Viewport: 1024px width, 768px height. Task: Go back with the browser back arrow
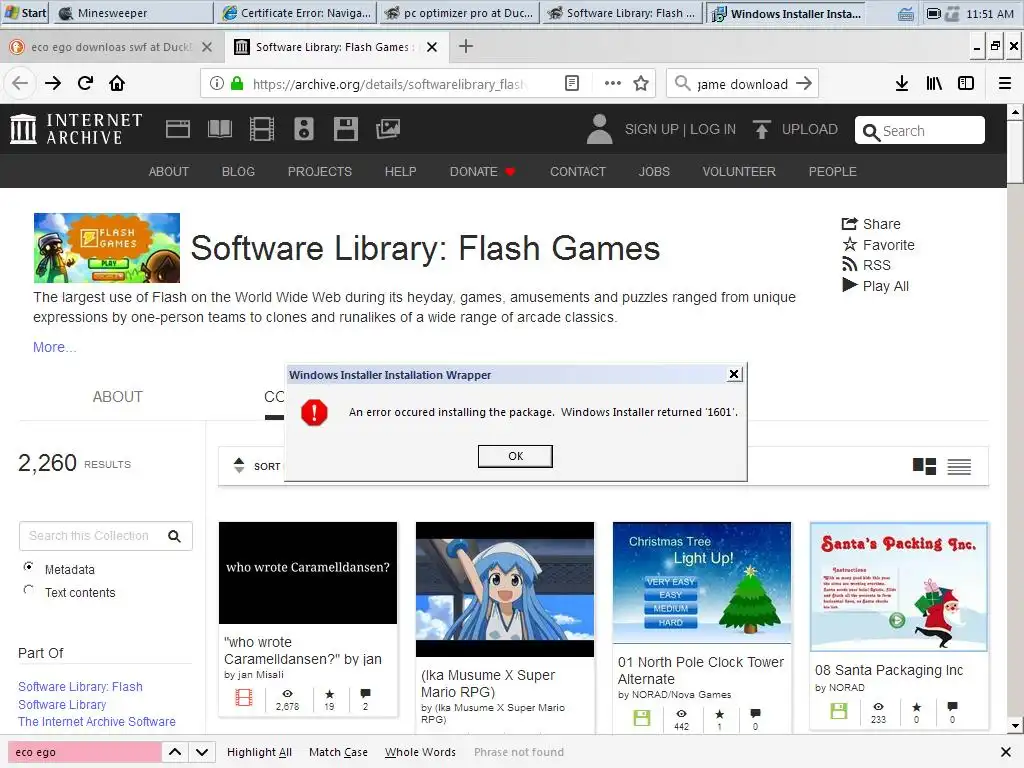[20, 83]
